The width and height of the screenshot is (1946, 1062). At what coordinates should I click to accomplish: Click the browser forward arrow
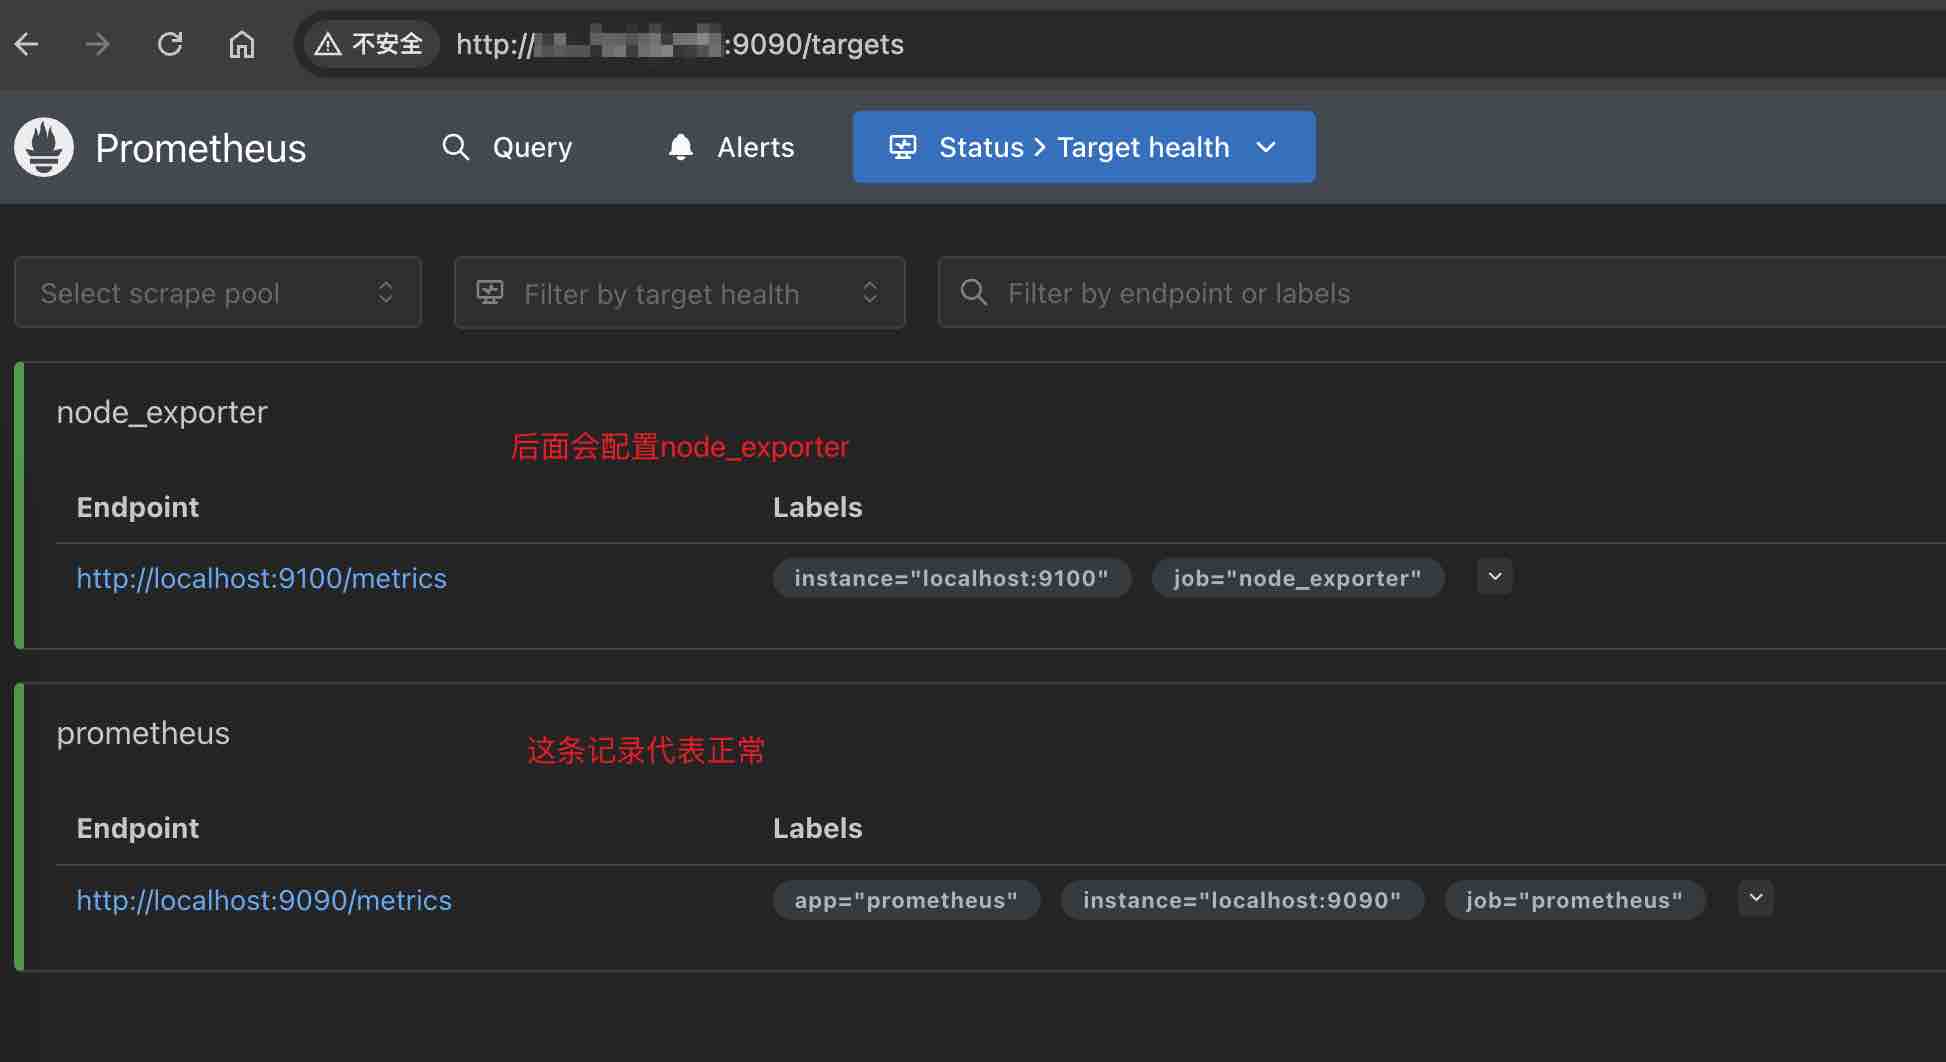(97, 44)
